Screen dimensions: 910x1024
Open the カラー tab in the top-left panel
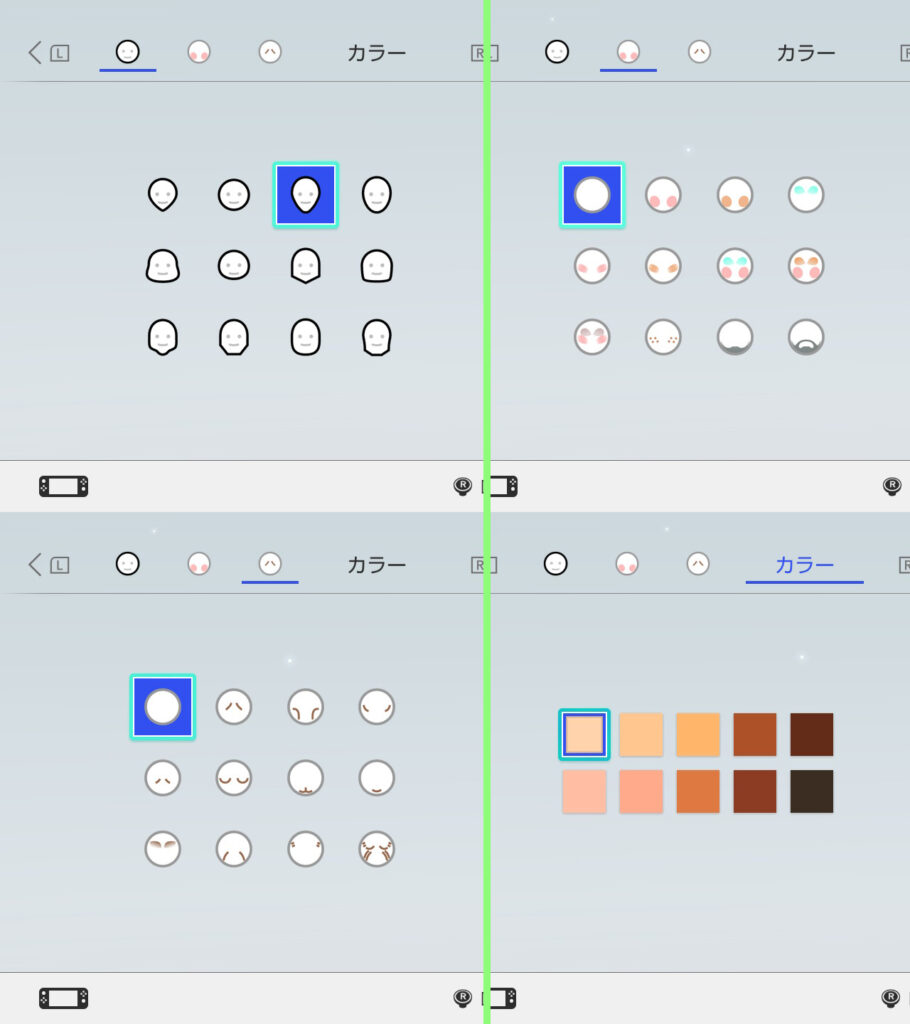[x=376, y=52]
